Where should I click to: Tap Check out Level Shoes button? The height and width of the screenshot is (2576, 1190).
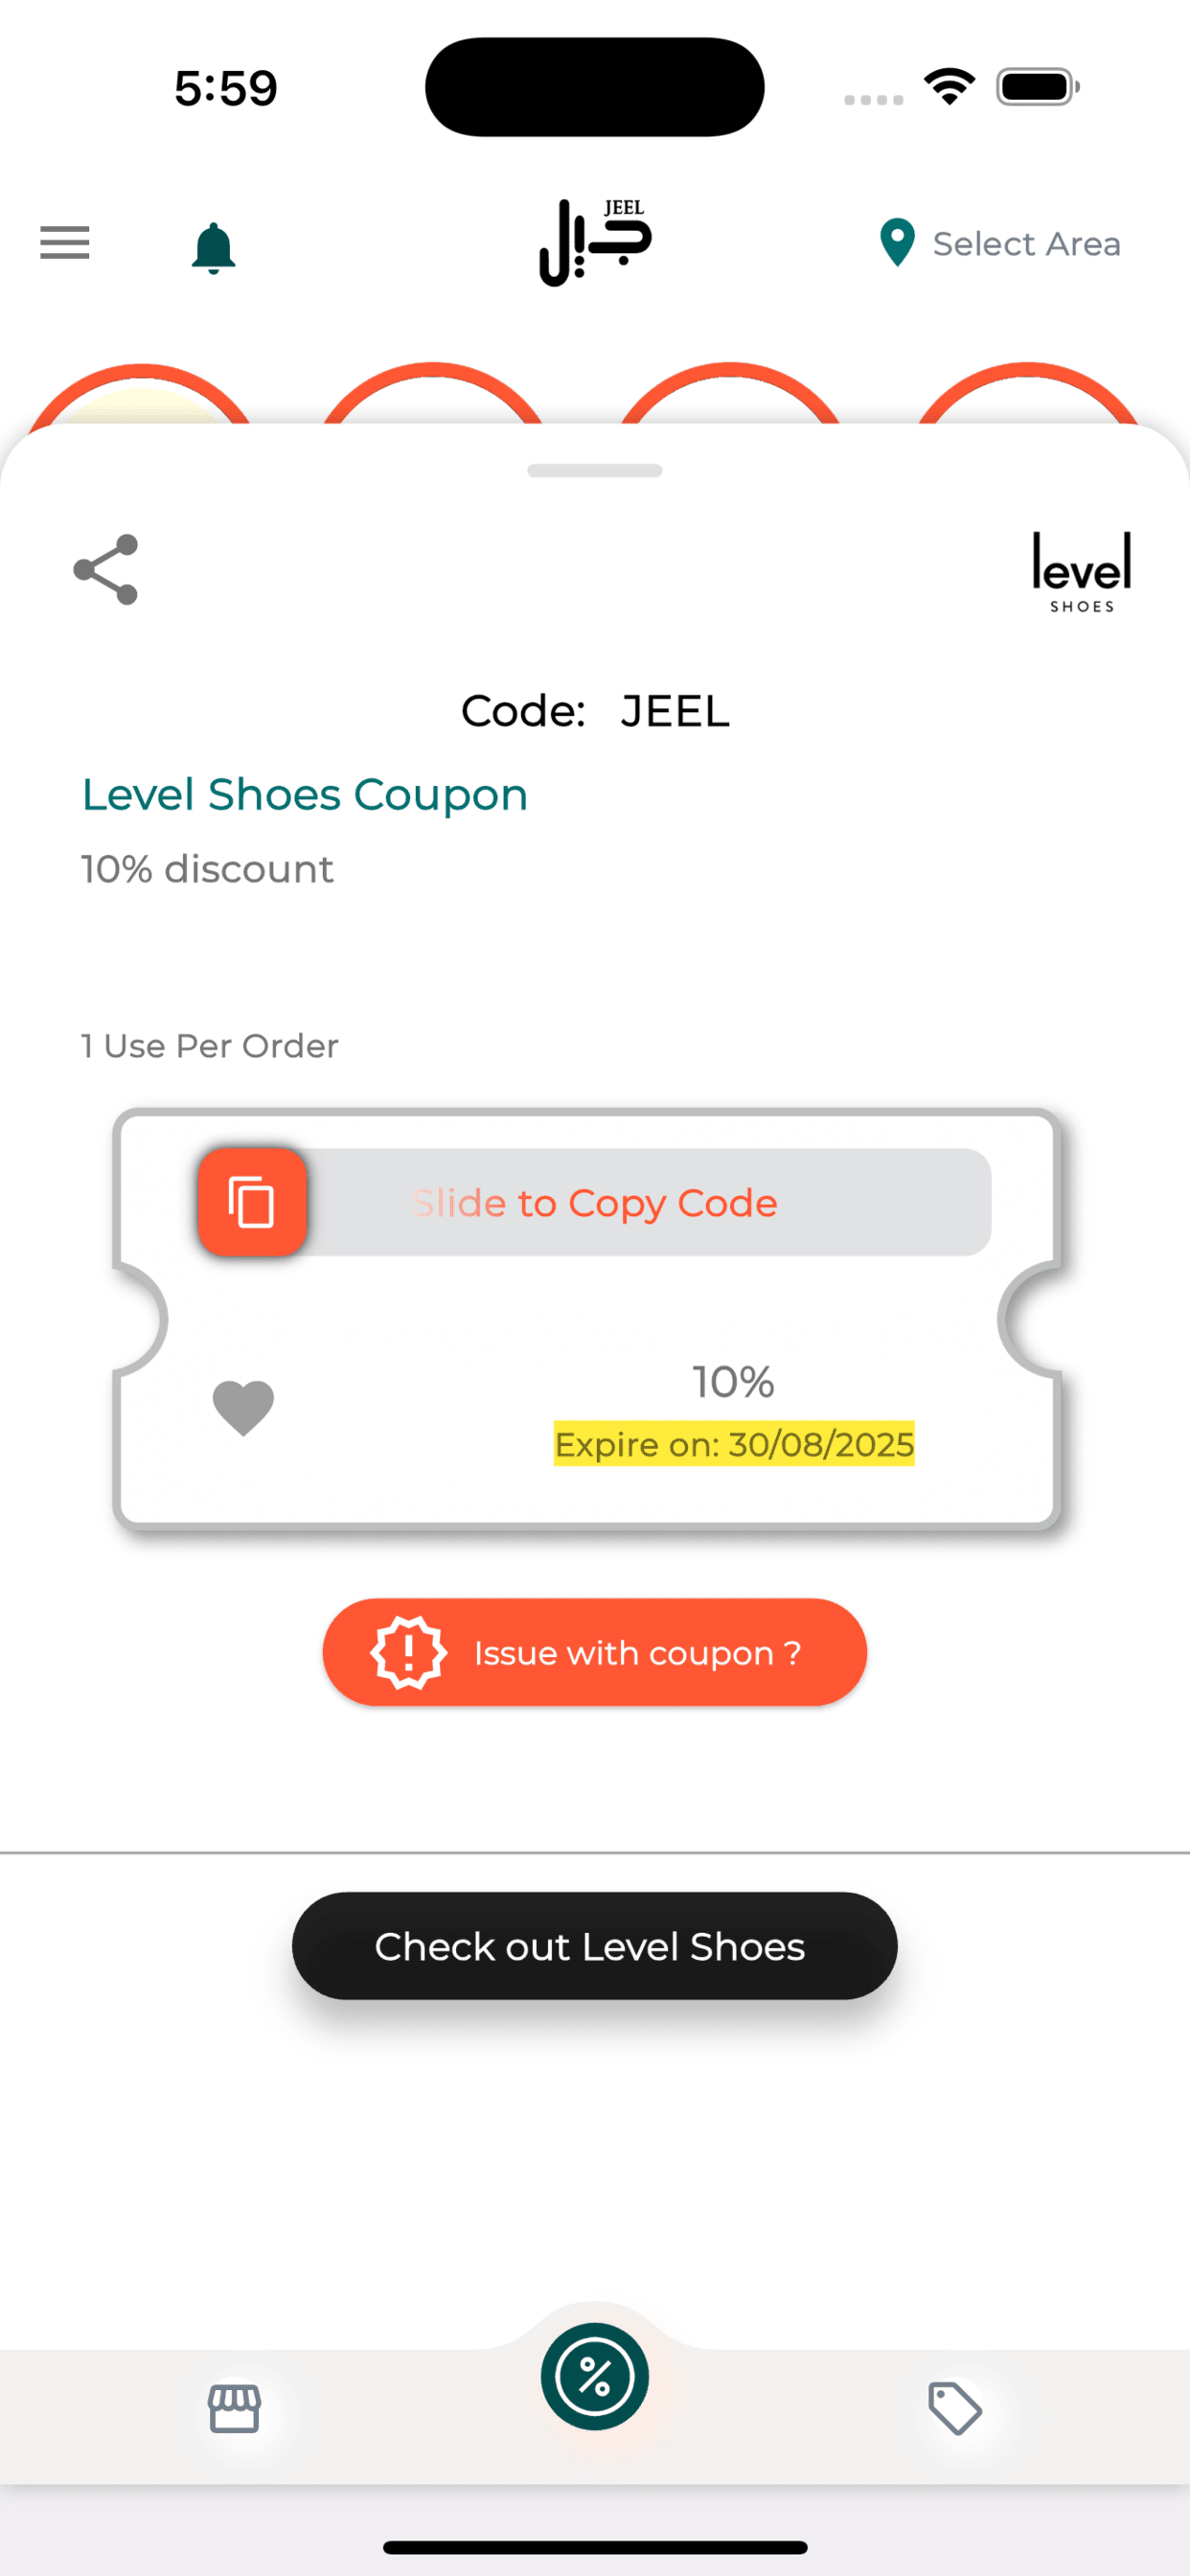595,1946
